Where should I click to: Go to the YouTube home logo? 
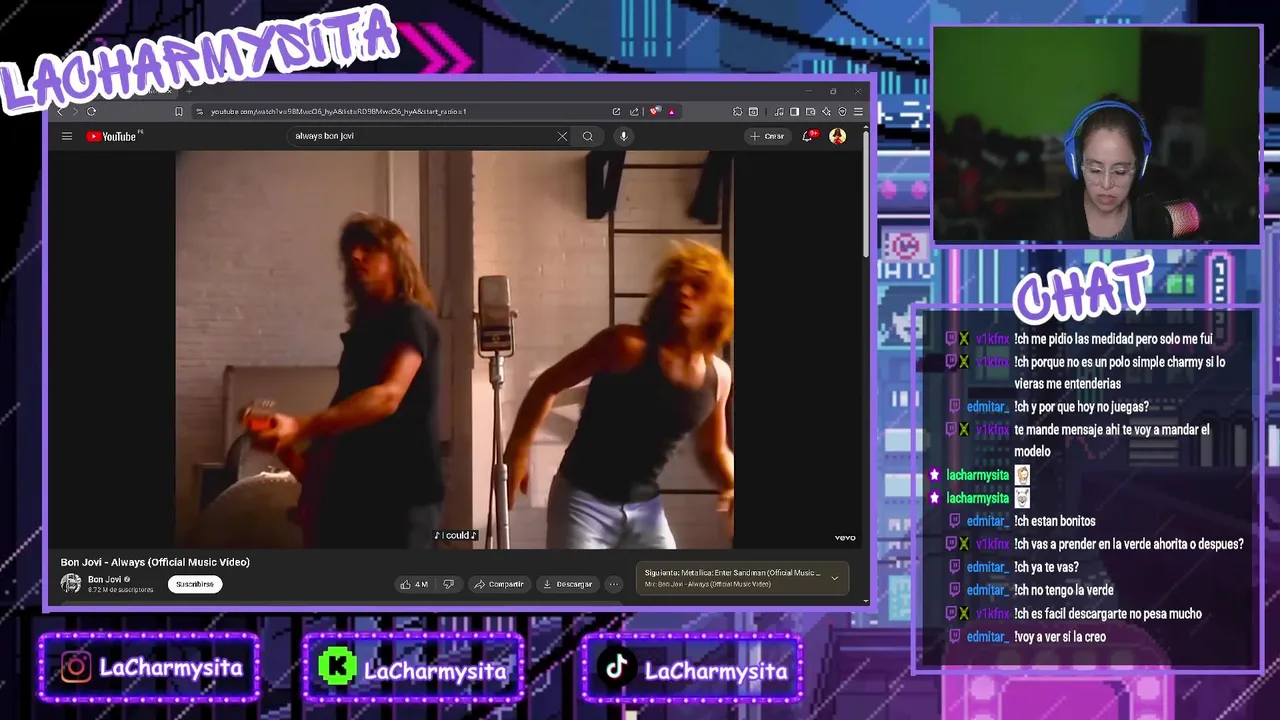coord(112,136)
